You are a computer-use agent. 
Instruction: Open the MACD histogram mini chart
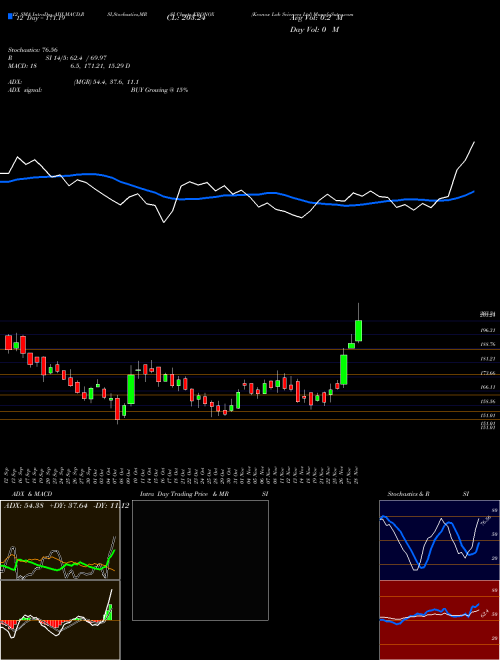point(60,620)
